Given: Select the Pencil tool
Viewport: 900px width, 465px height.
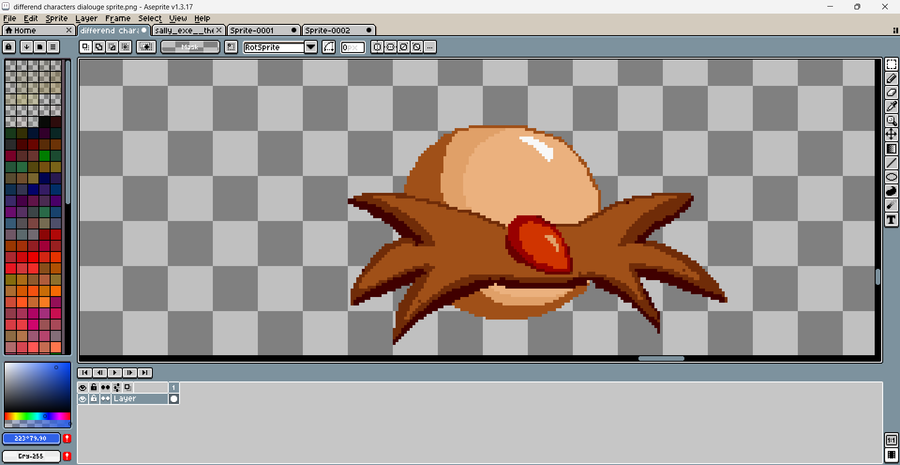Looking at the screenshot, I should 891,78.
